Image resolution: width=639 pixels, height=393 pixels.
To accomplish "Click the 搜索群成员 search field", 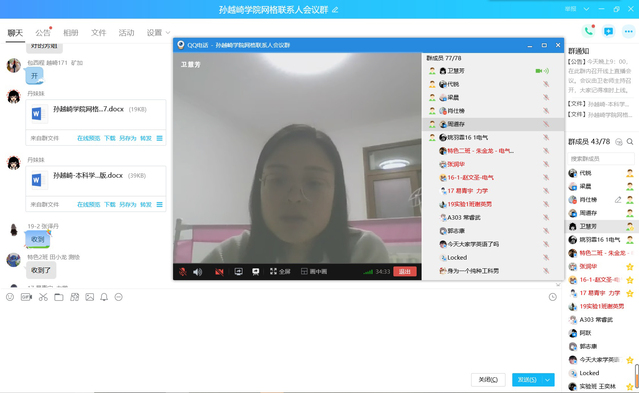I will [x=600, y=159].
